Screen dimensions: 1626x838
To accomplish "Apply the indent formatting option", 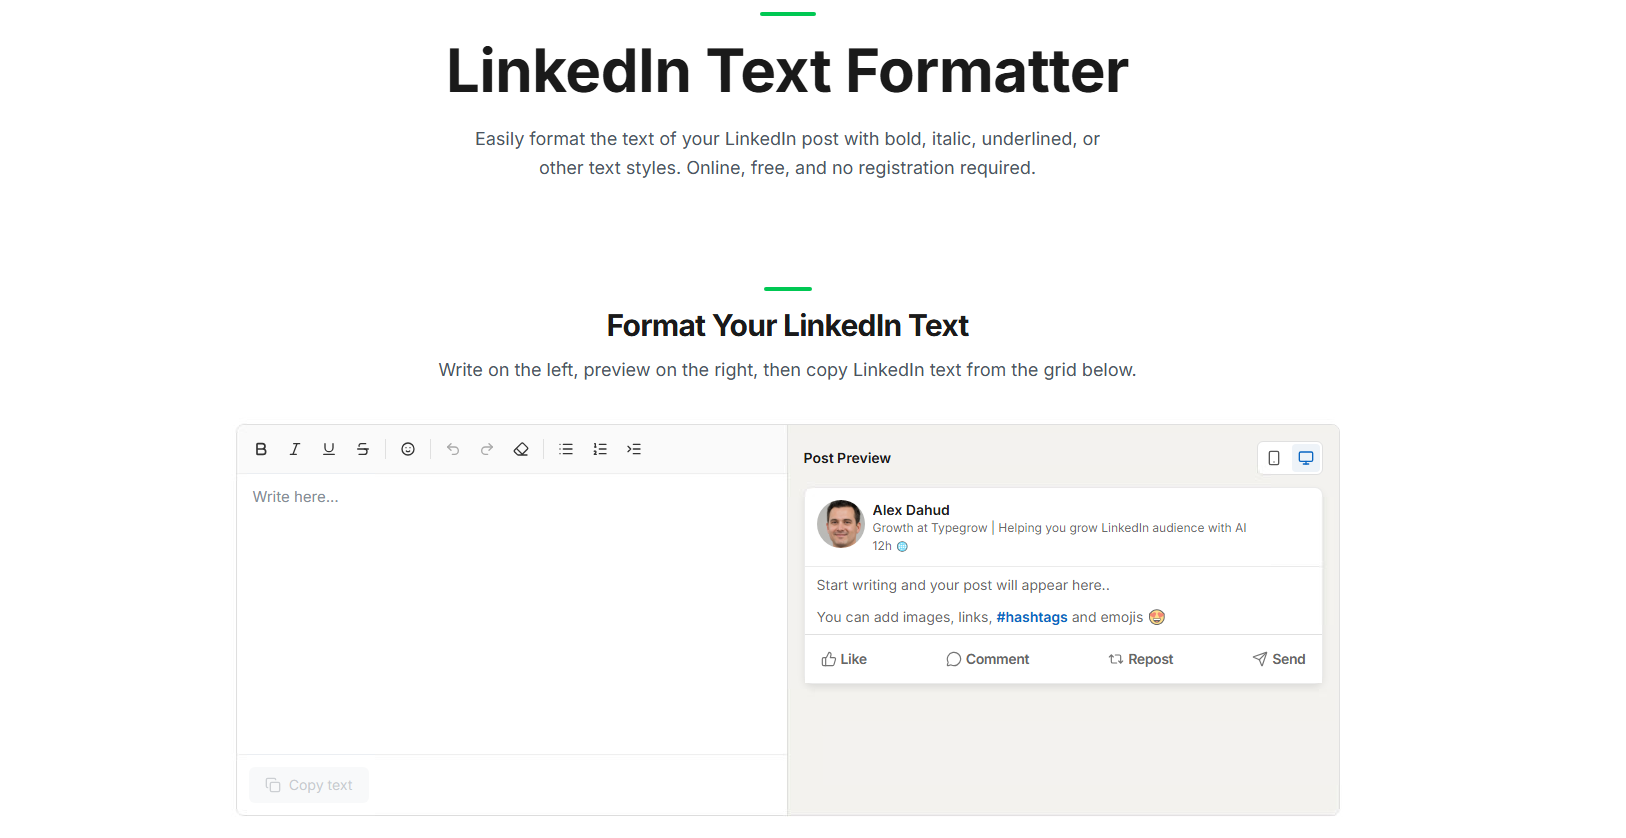I will (x=633, y=448).
